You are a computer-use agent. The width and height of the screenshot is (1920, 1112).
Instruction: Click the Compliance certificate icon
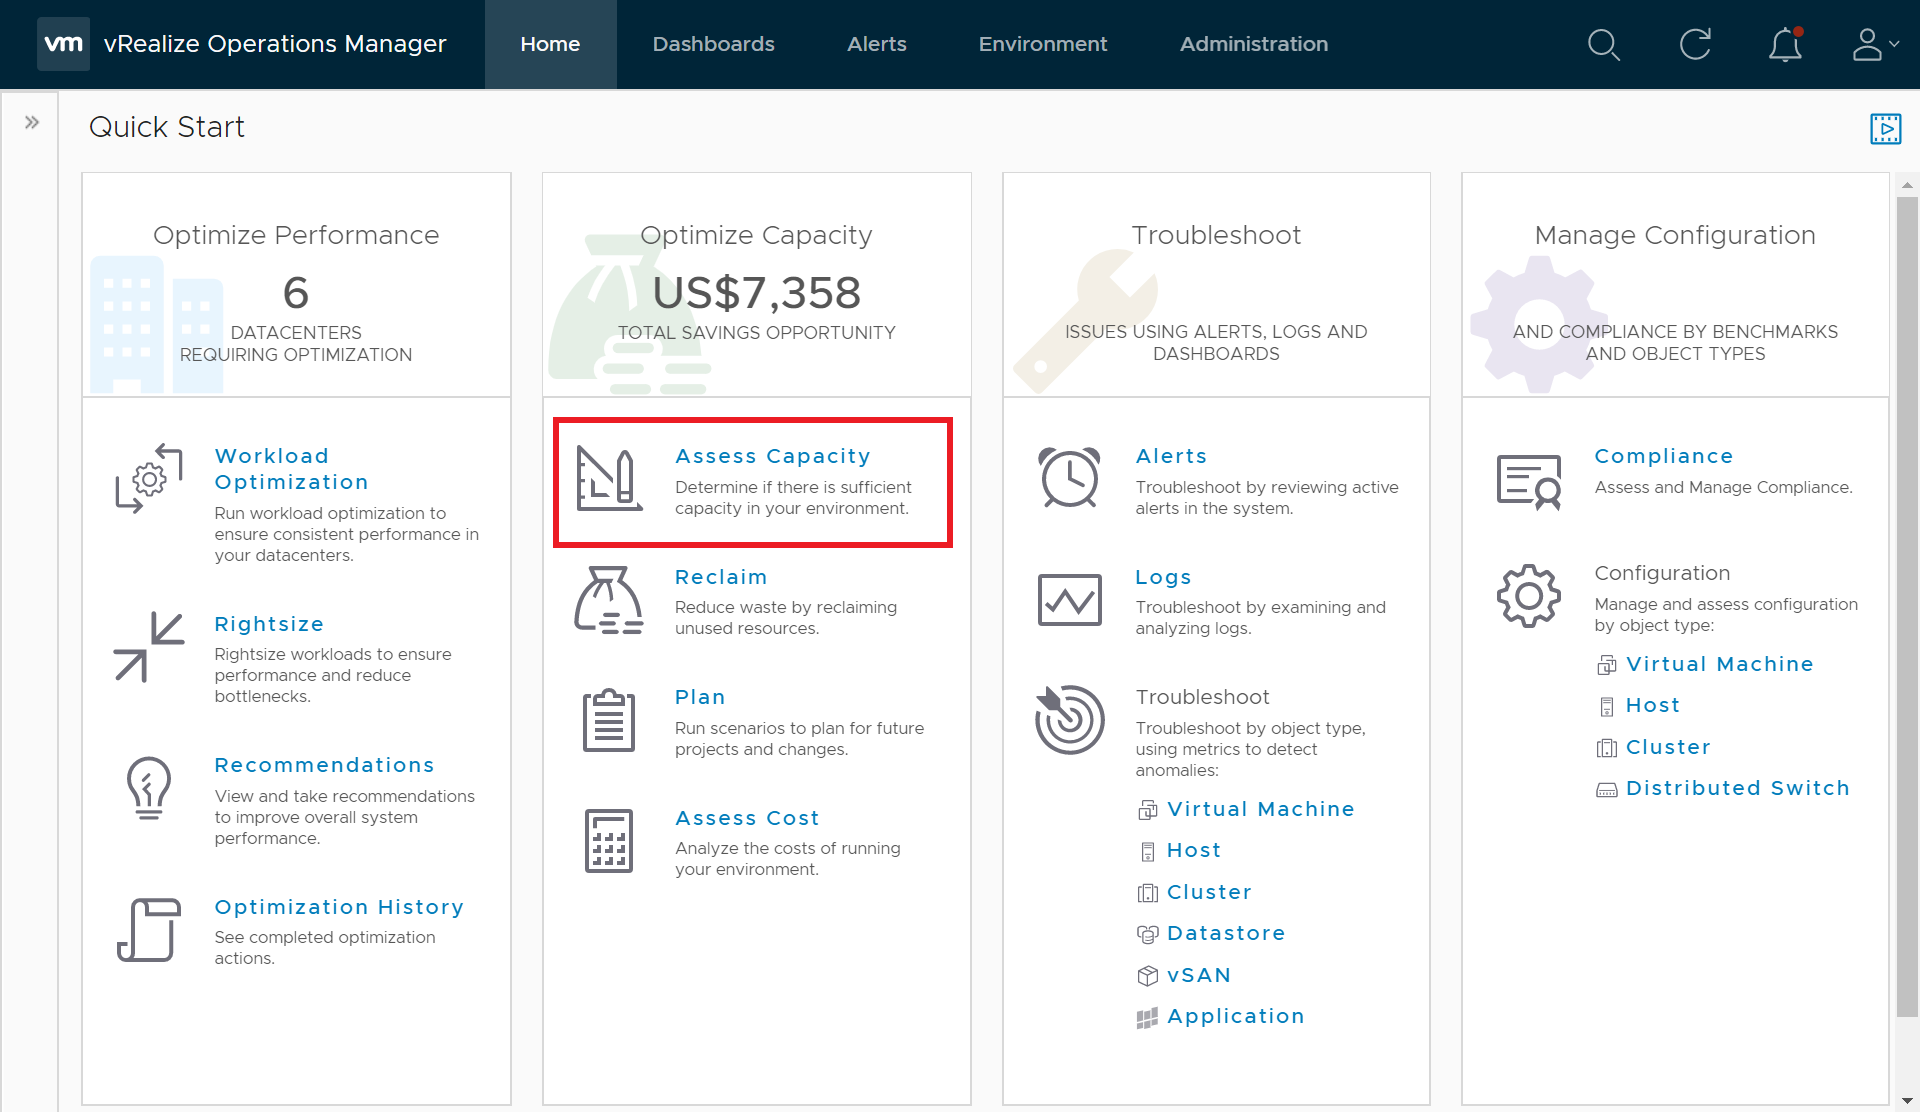(x=1528, y=481)
